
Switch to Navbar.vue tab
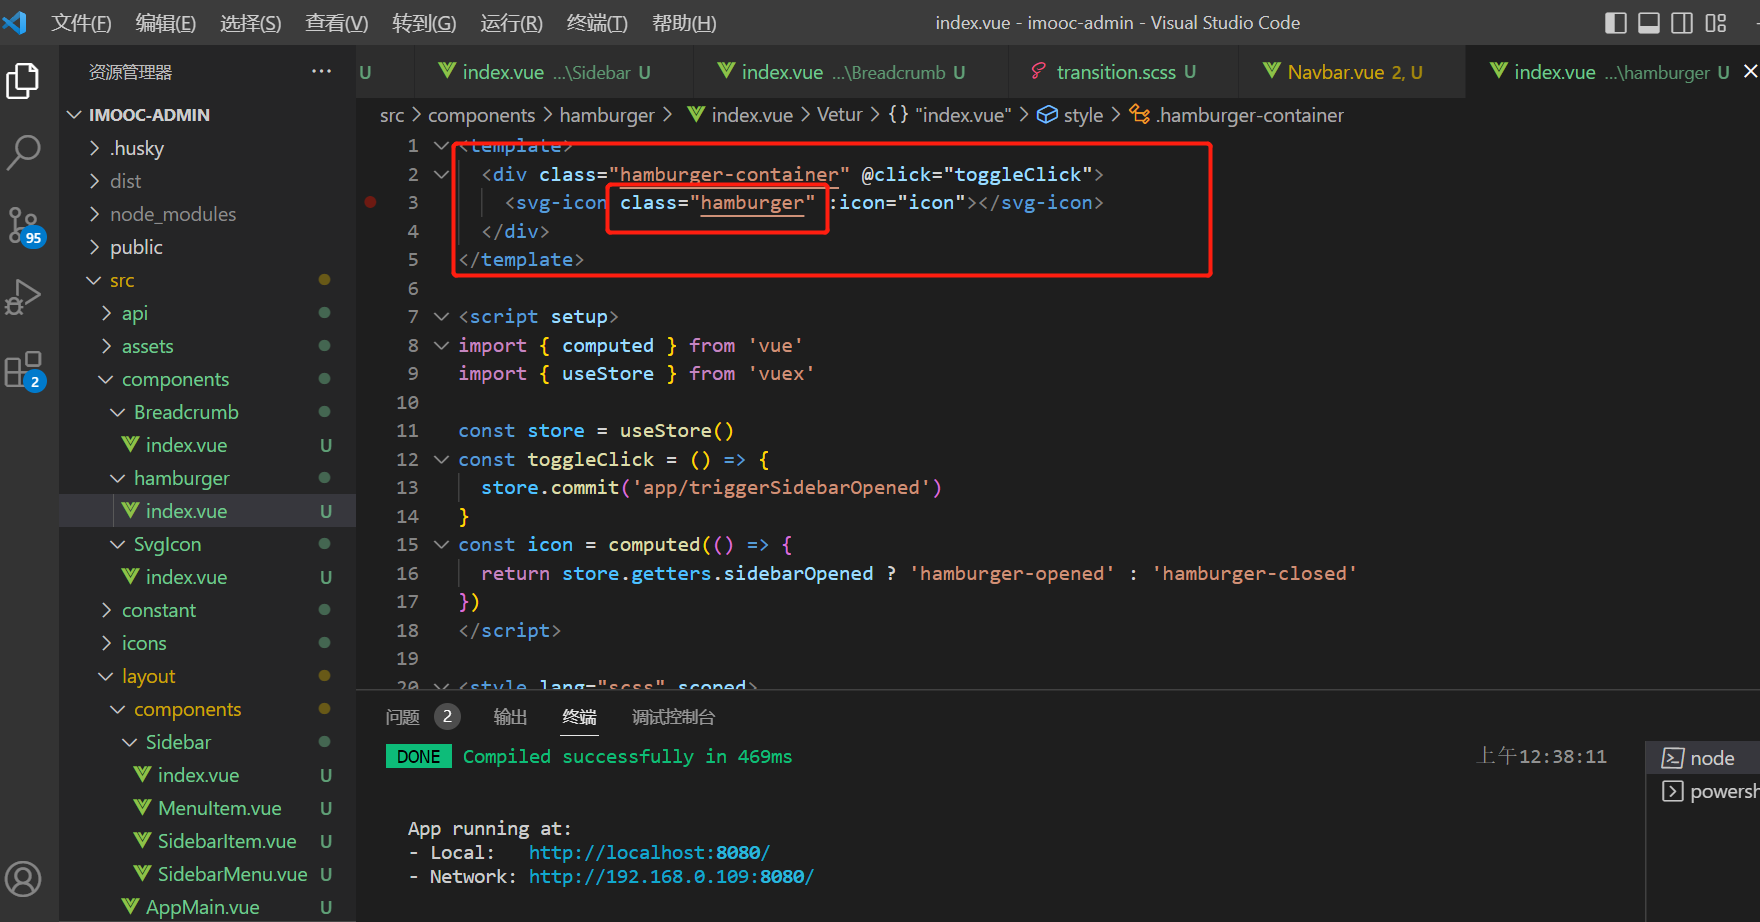click(x=1352, y=72)
